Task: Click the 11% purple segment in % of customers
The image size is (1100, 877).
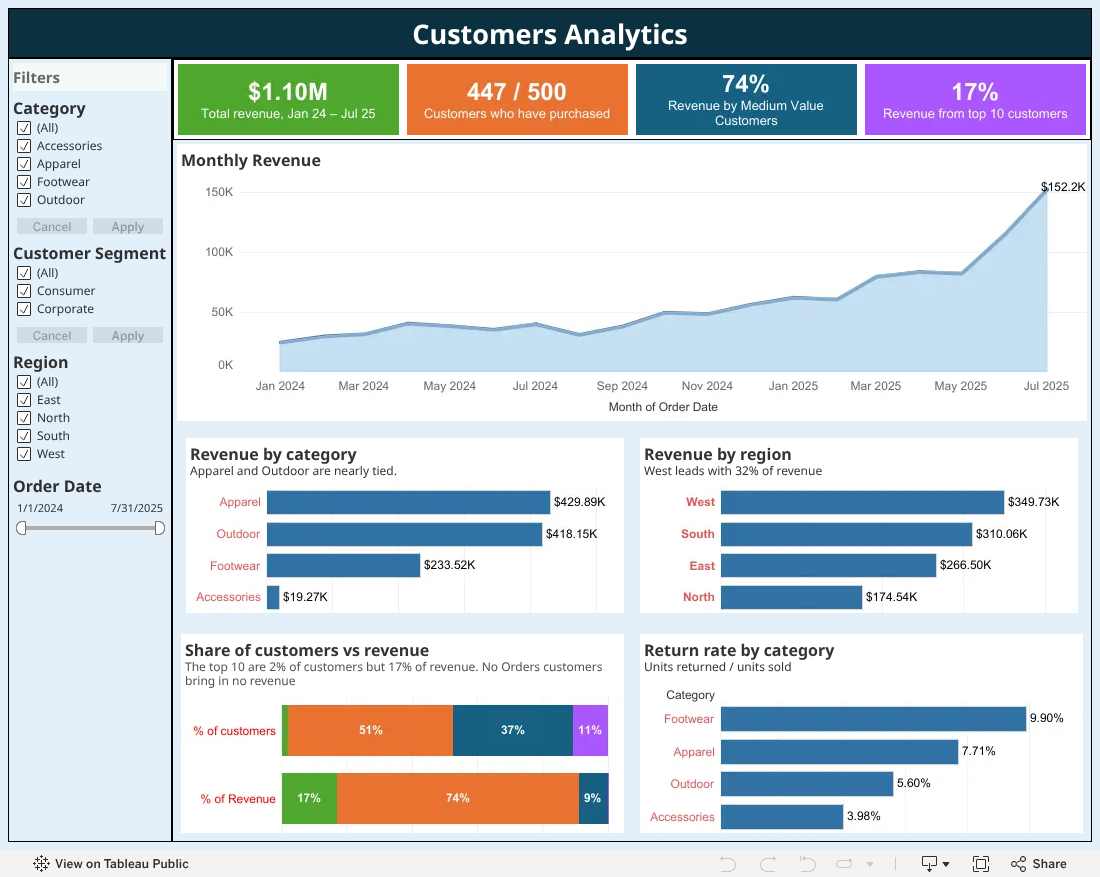Action: (591, 730)
